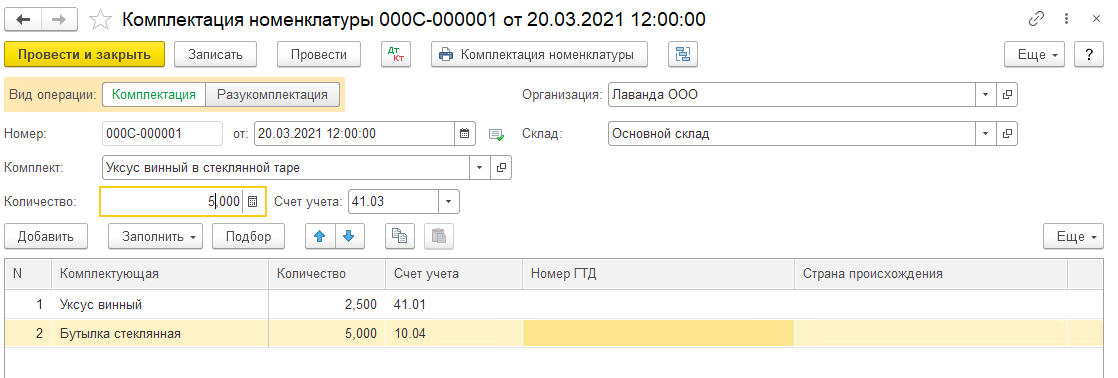1118x378 pixels.
Task: Open document structure (related documents) icon
Action: (x=683, y=54)
